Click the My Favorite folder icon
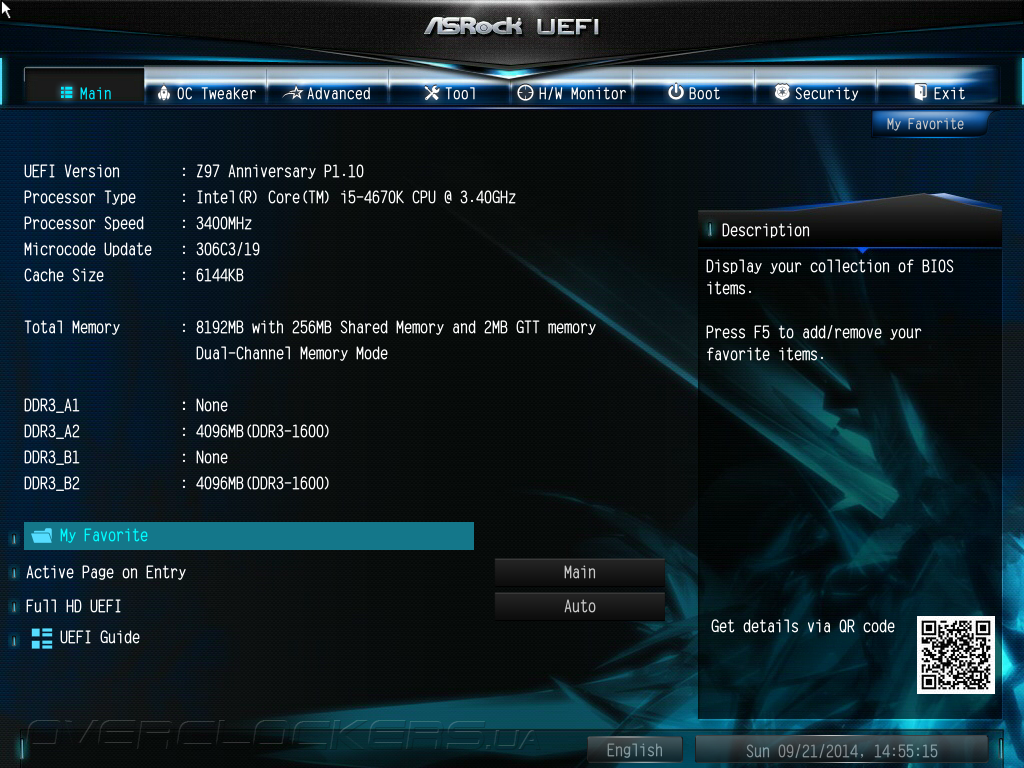This screenshot has width=1024, height=768. point(42,536)
